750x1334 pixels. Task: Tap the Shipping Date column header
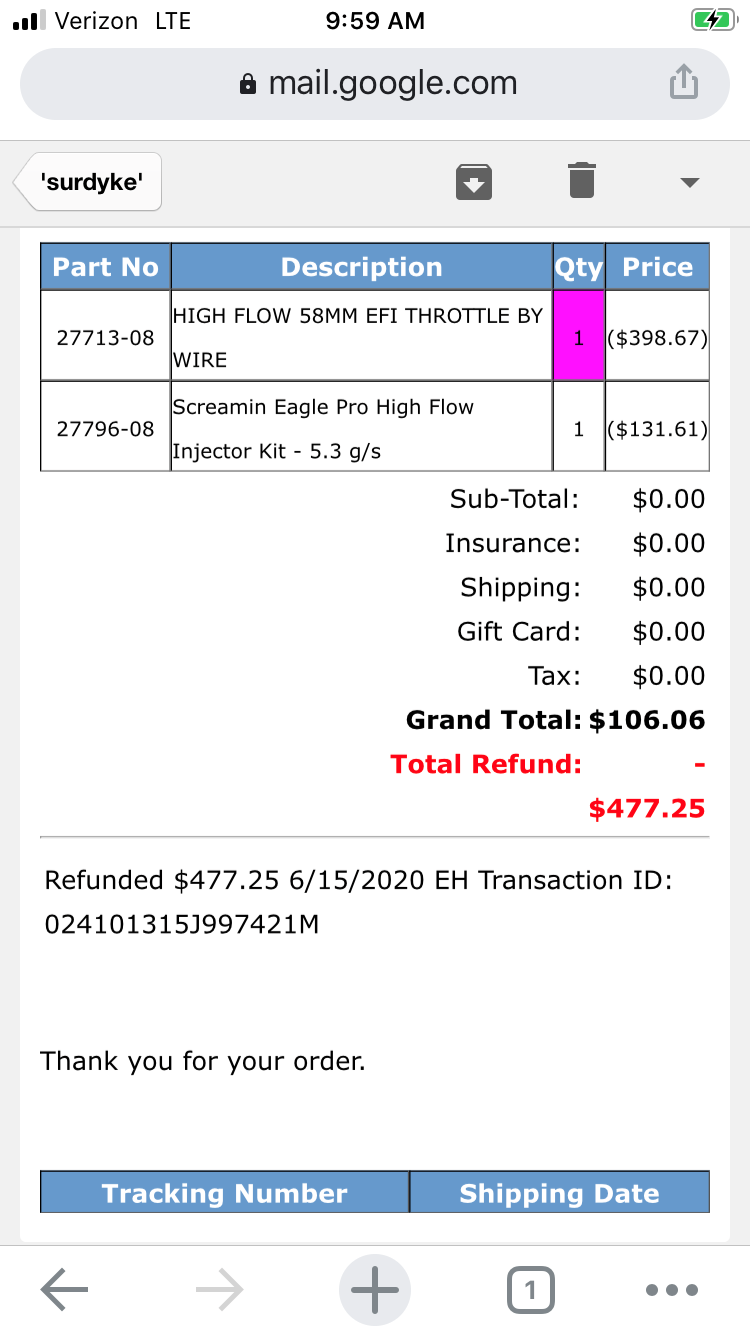pos(559,1193)
